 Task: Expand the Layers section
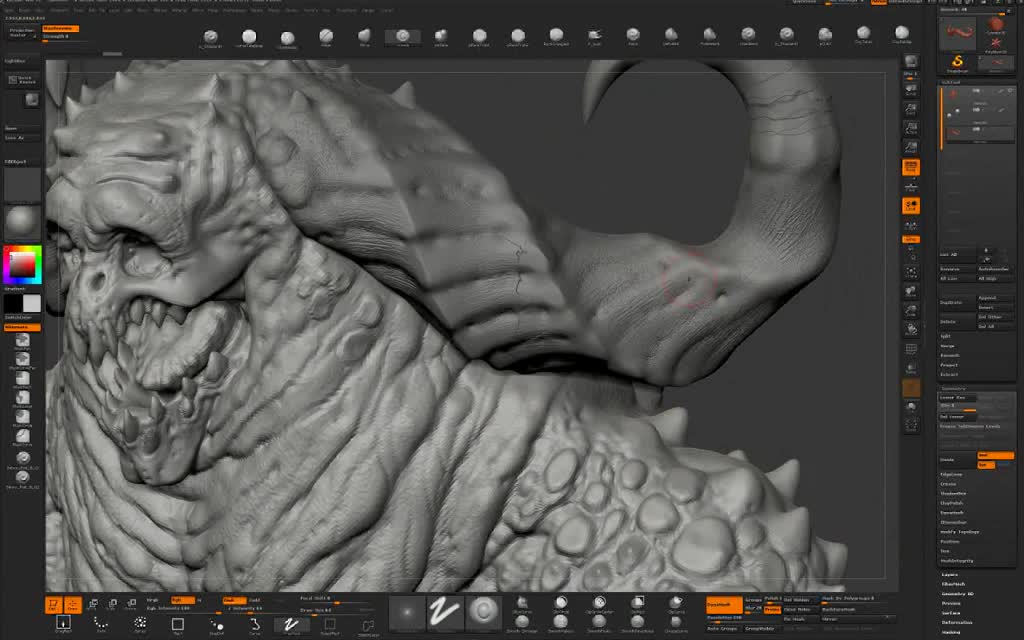click(950, 574)
